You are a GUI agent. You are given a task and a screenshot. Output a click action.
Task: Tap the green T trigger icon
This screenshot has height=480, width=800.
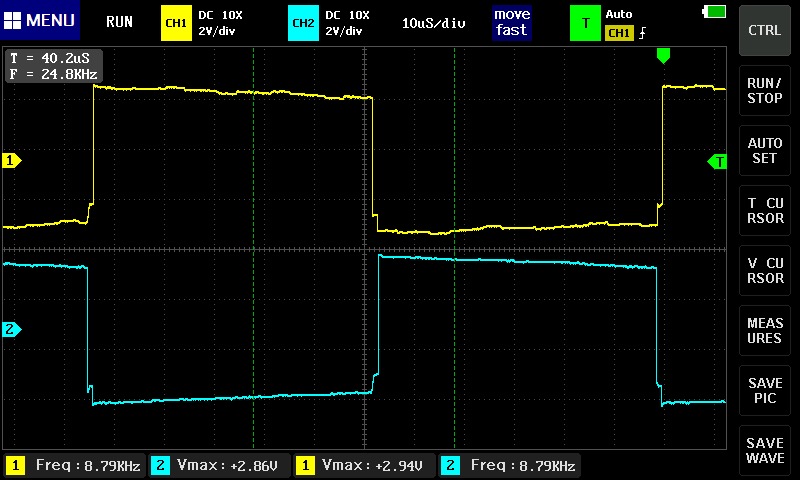click(x=585, y=22)
